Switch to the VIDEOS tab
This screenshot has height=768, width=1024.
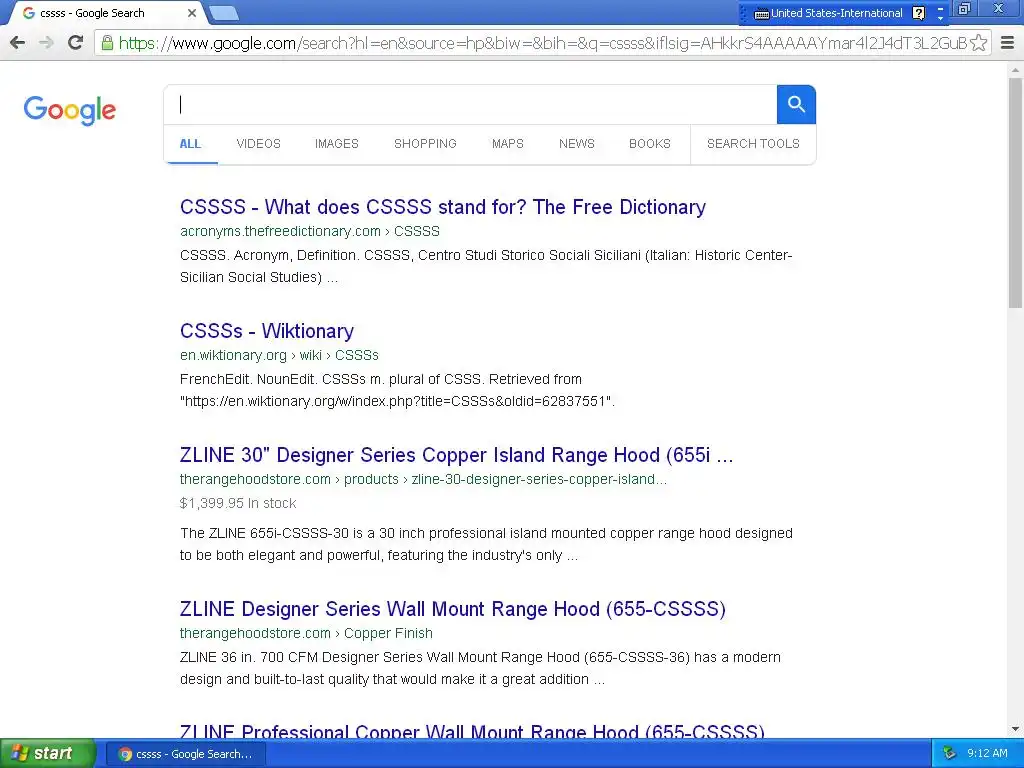(x=259, y=144)
